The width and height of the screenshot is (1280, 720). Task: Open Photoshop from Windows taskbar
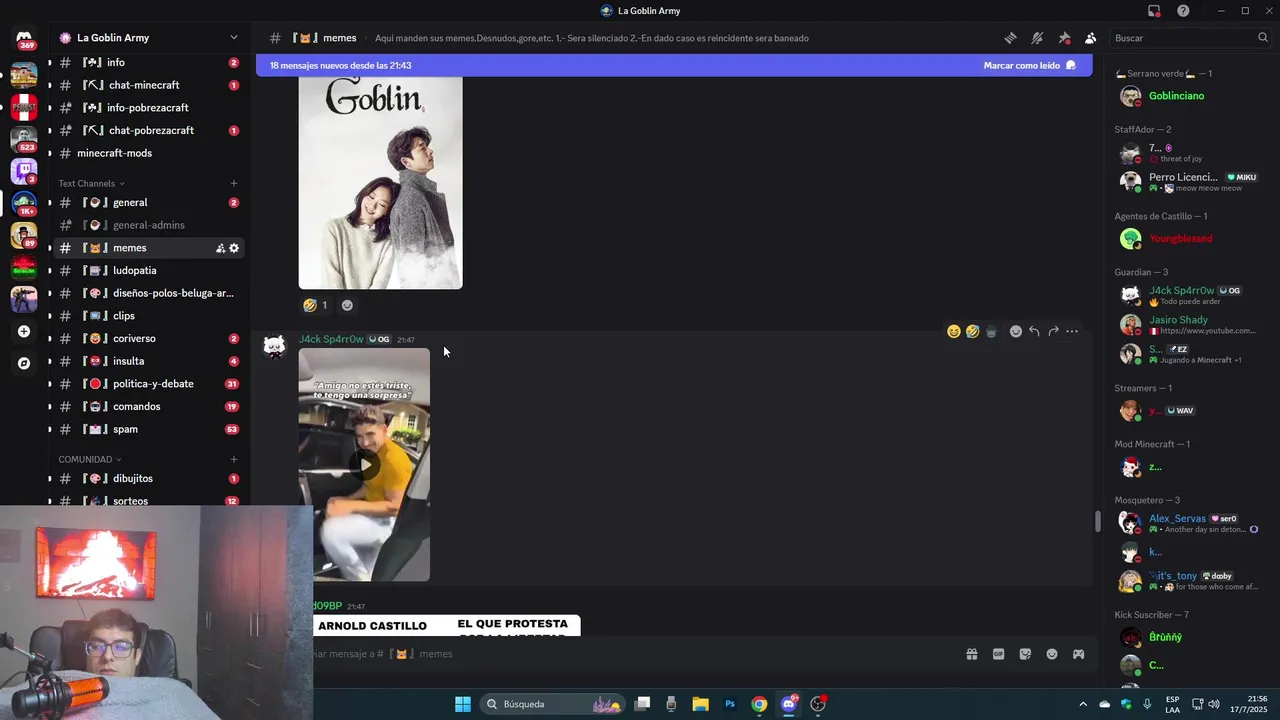730,704
